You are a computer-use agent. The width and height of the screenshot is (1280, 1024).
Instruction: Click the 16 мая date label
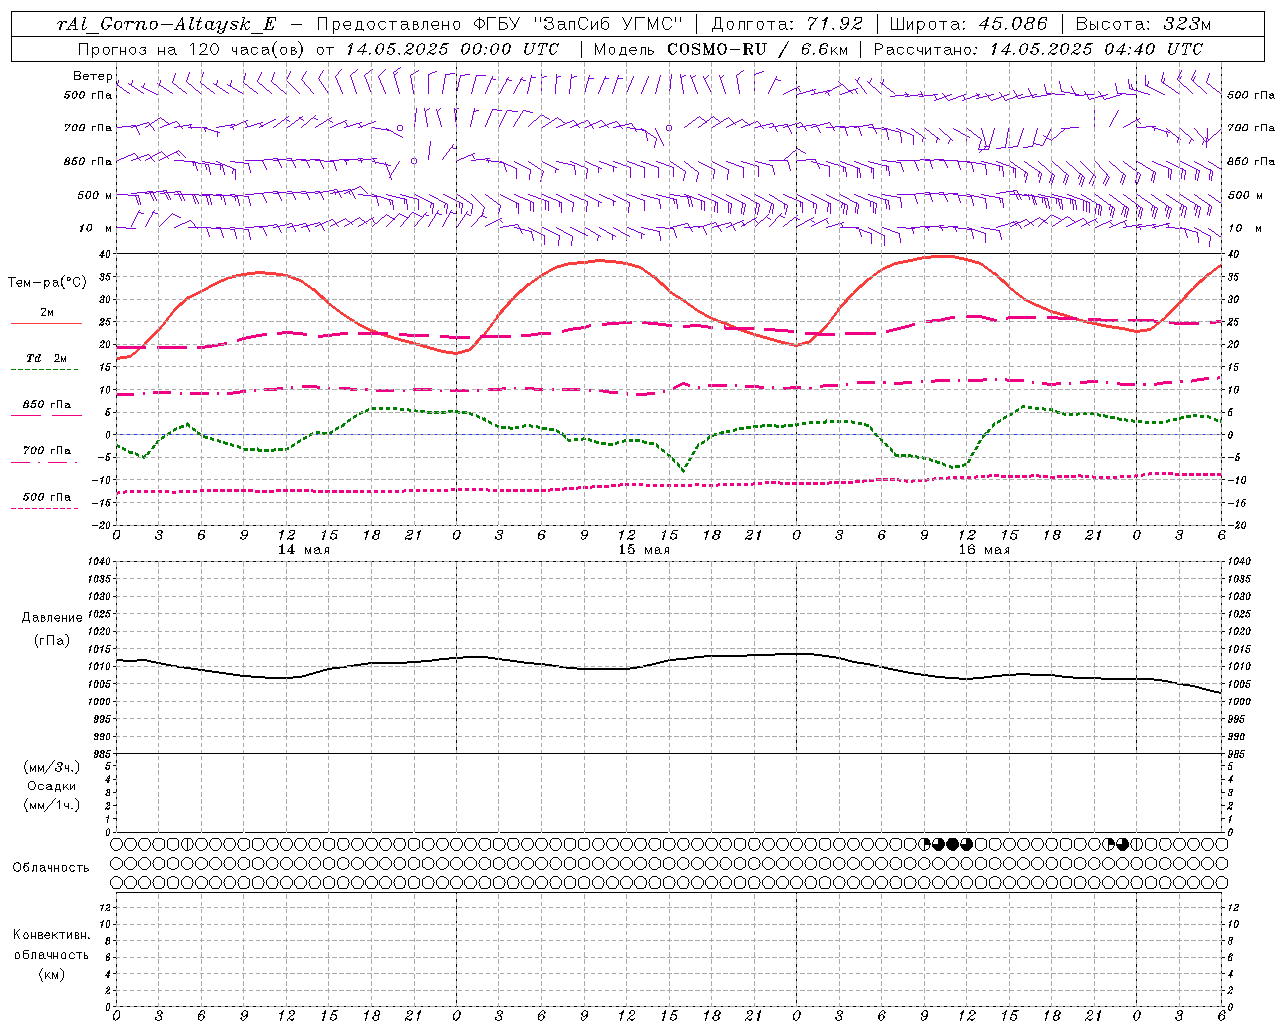(984, 550)
